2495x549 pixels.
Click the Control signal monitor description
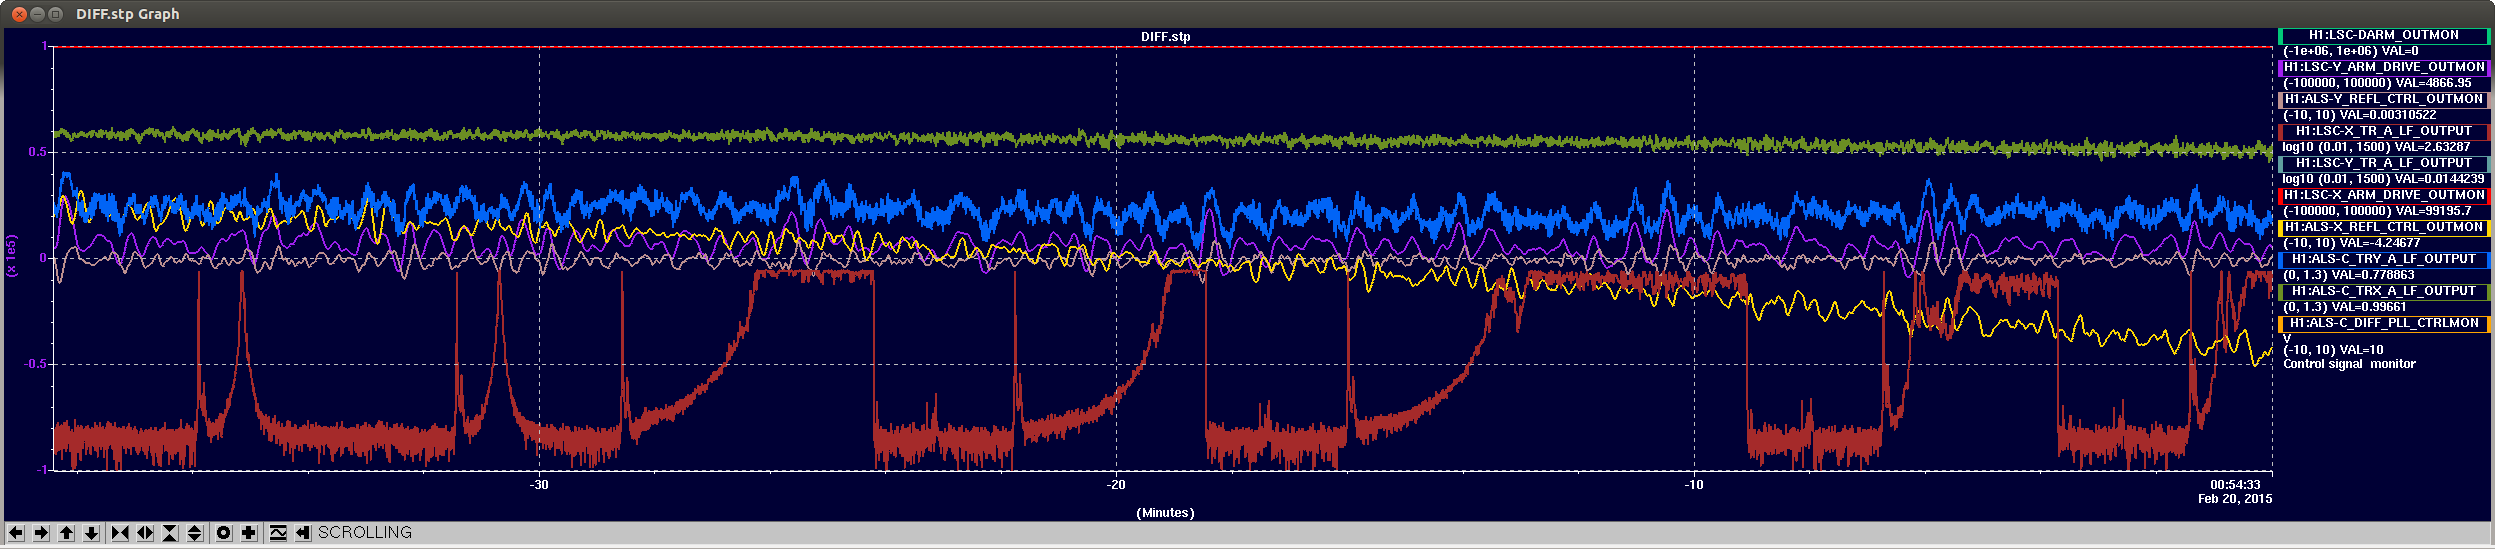[x=2349, y=364]
